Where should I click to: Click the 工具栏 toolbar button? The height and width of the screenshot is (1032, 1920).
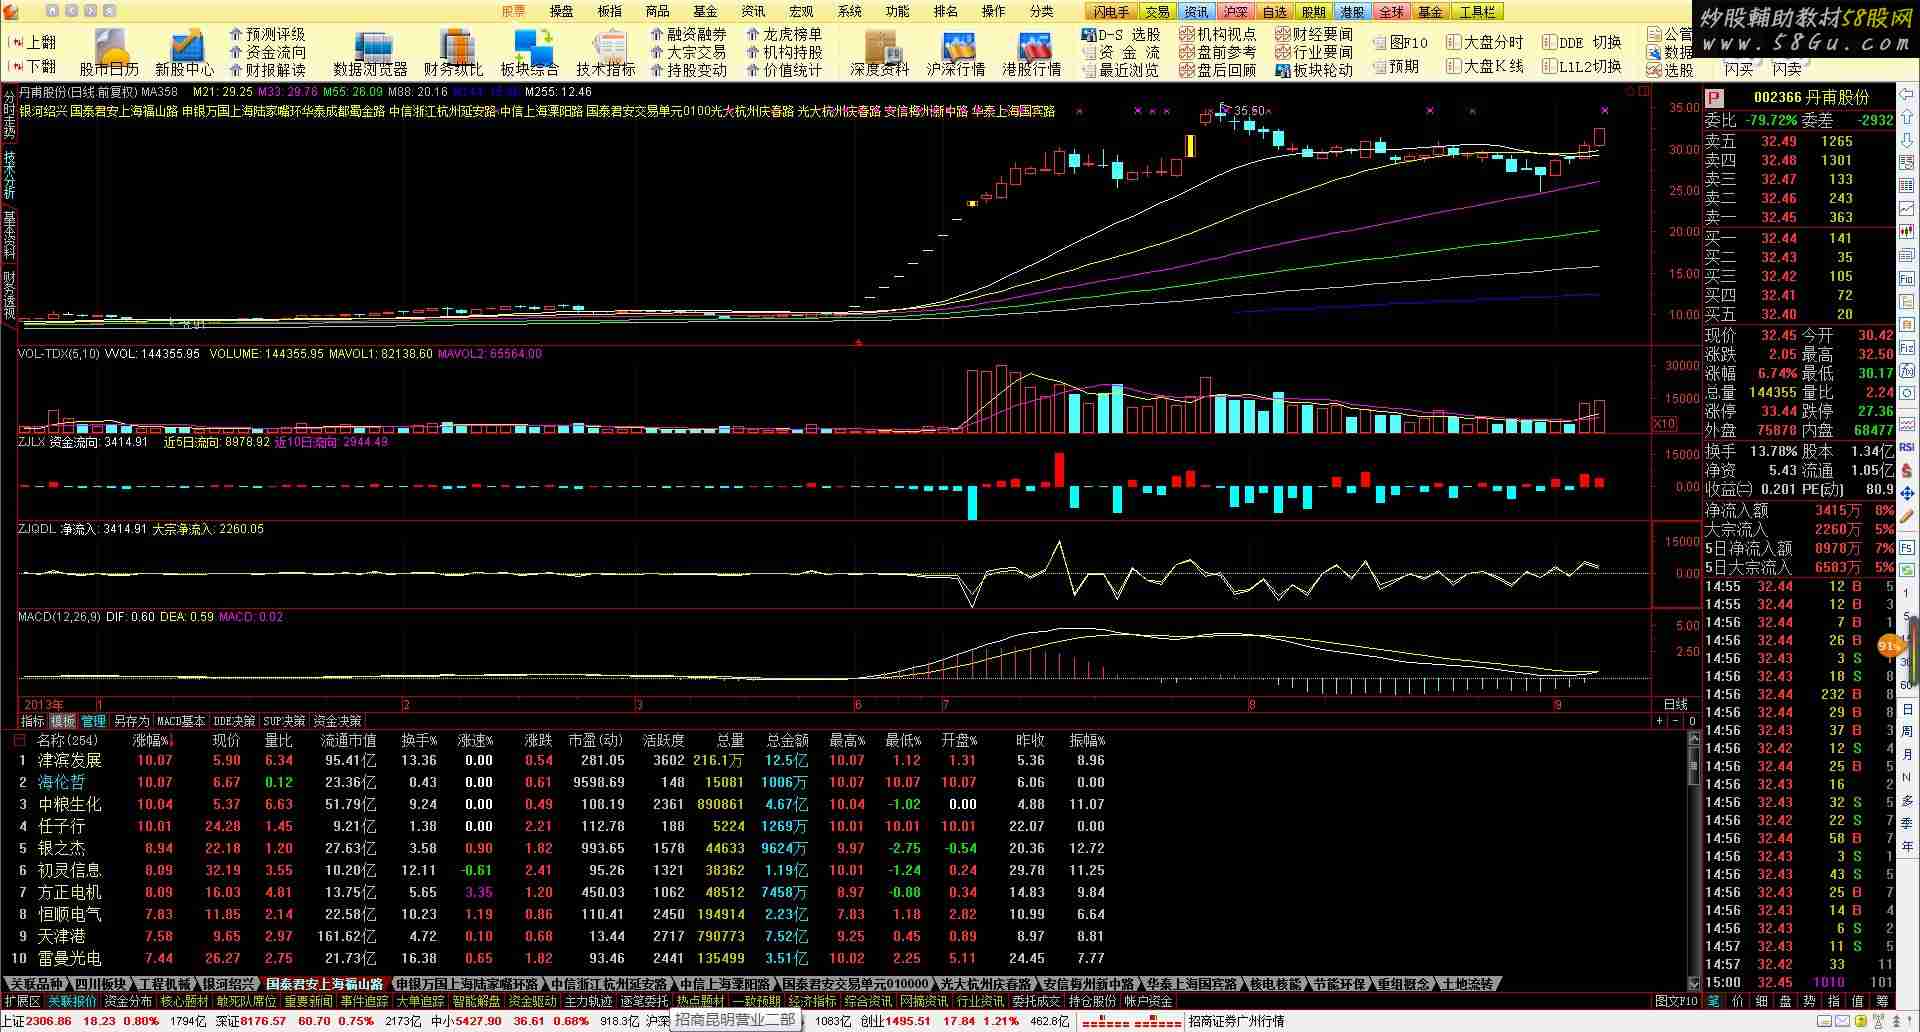[1477, 12]
